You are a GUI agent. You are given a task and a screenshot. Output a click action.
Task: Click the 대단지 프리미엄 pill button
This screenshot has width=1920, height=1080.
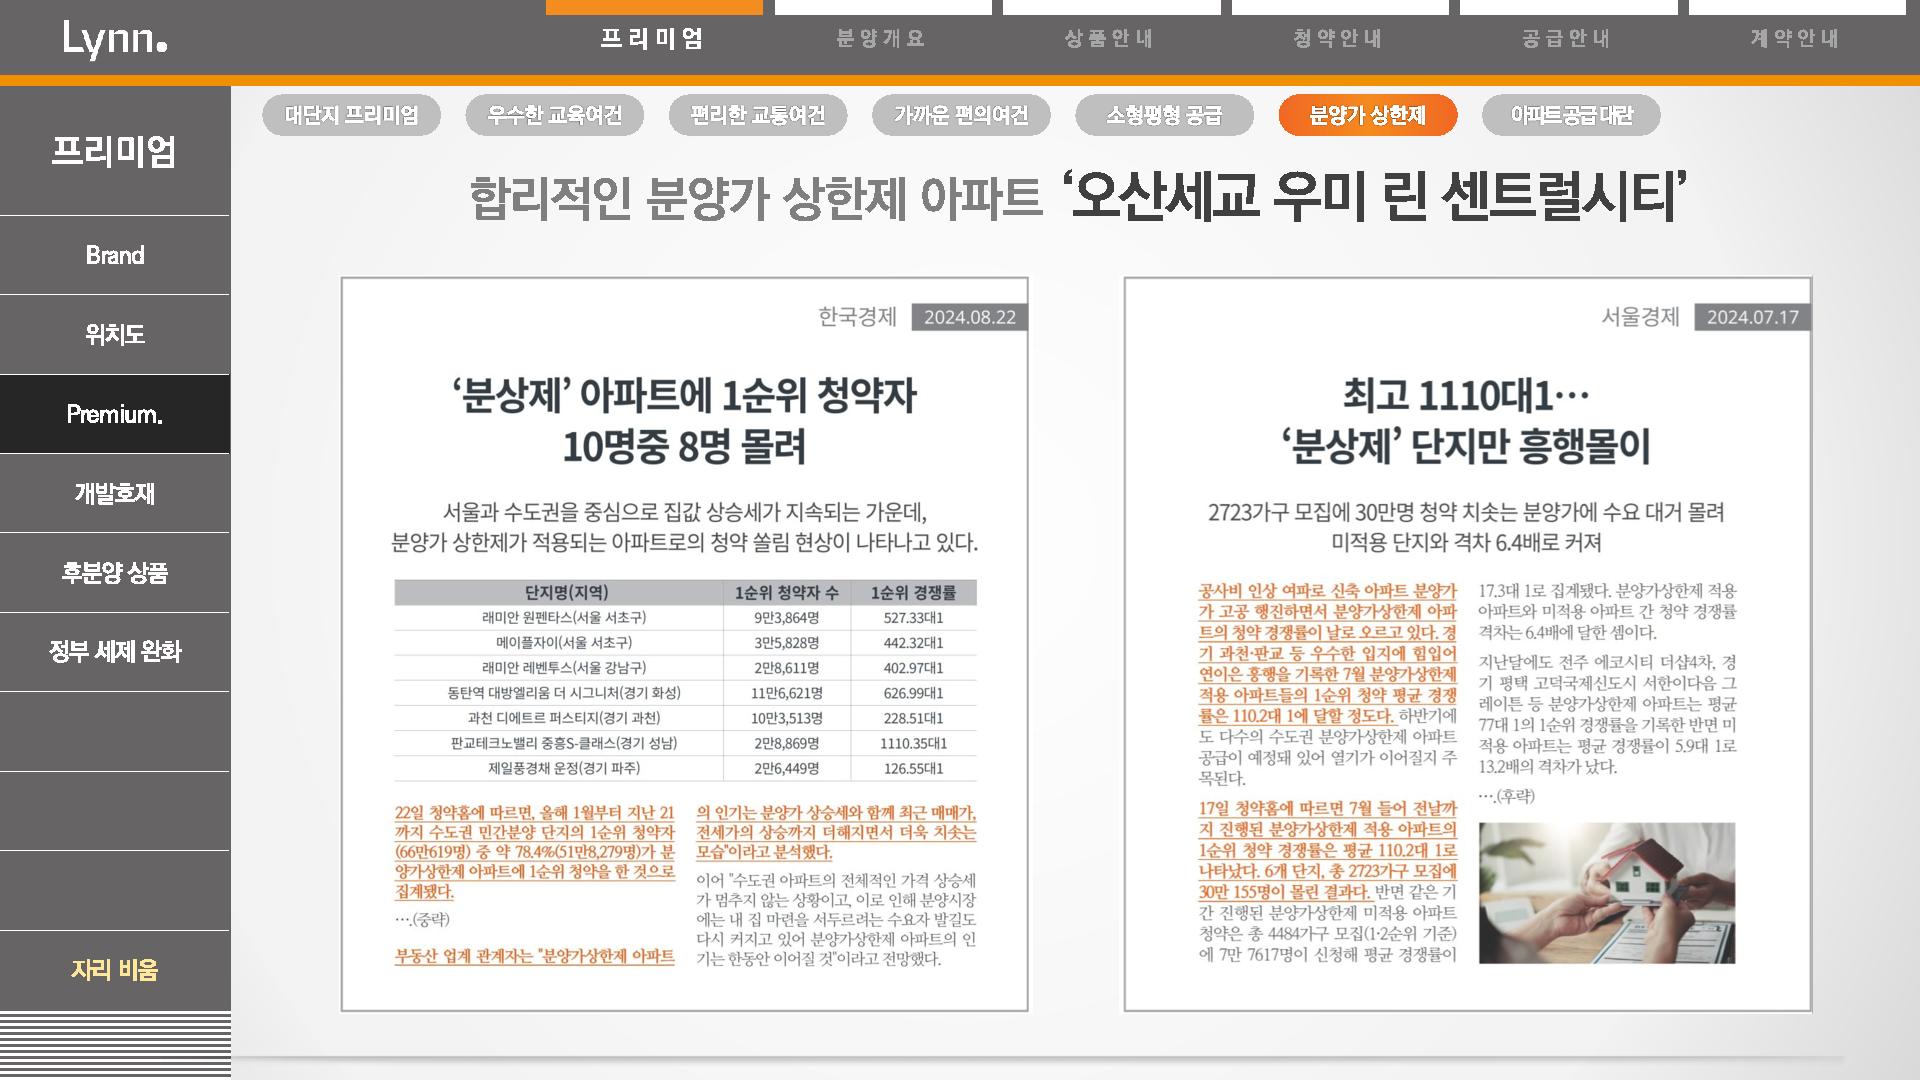coord(351,115)
